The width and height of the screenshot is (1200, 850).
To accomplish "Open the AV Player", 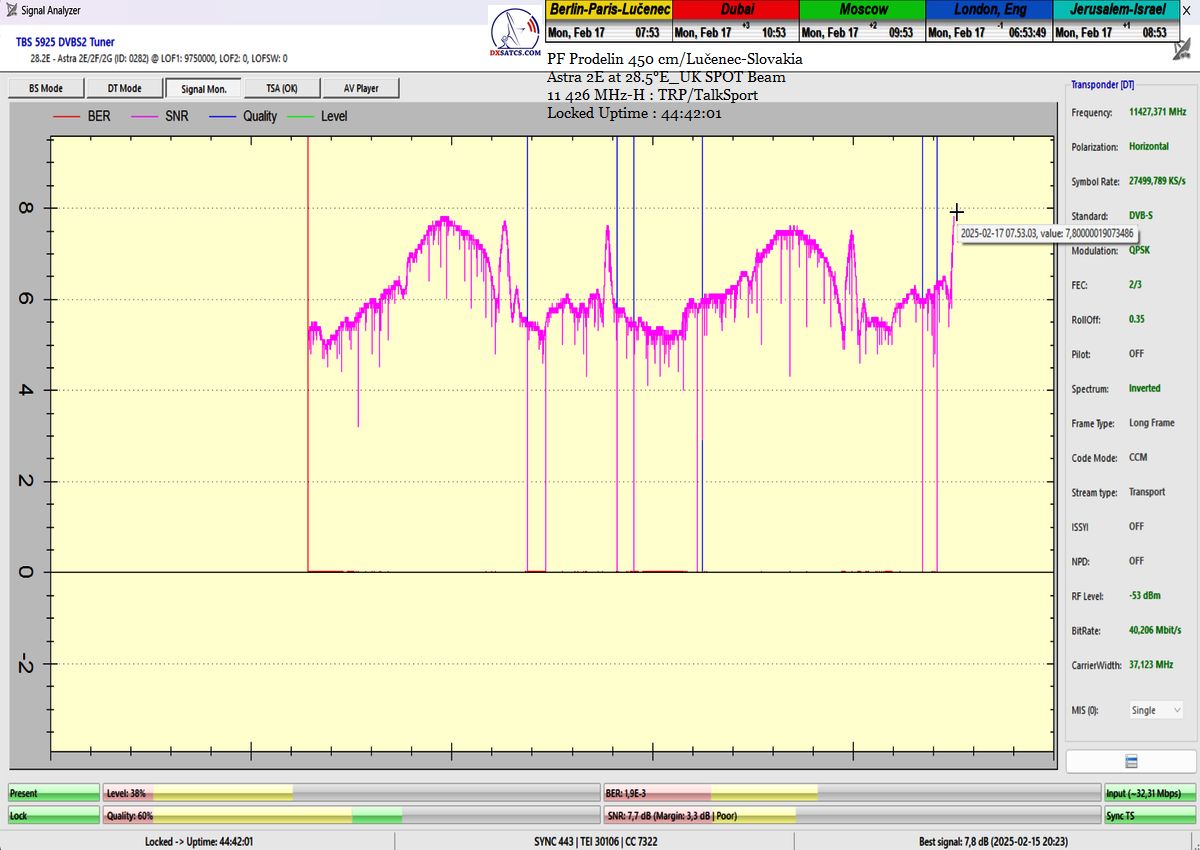I will pyautogui.click(x=360, y=88).
